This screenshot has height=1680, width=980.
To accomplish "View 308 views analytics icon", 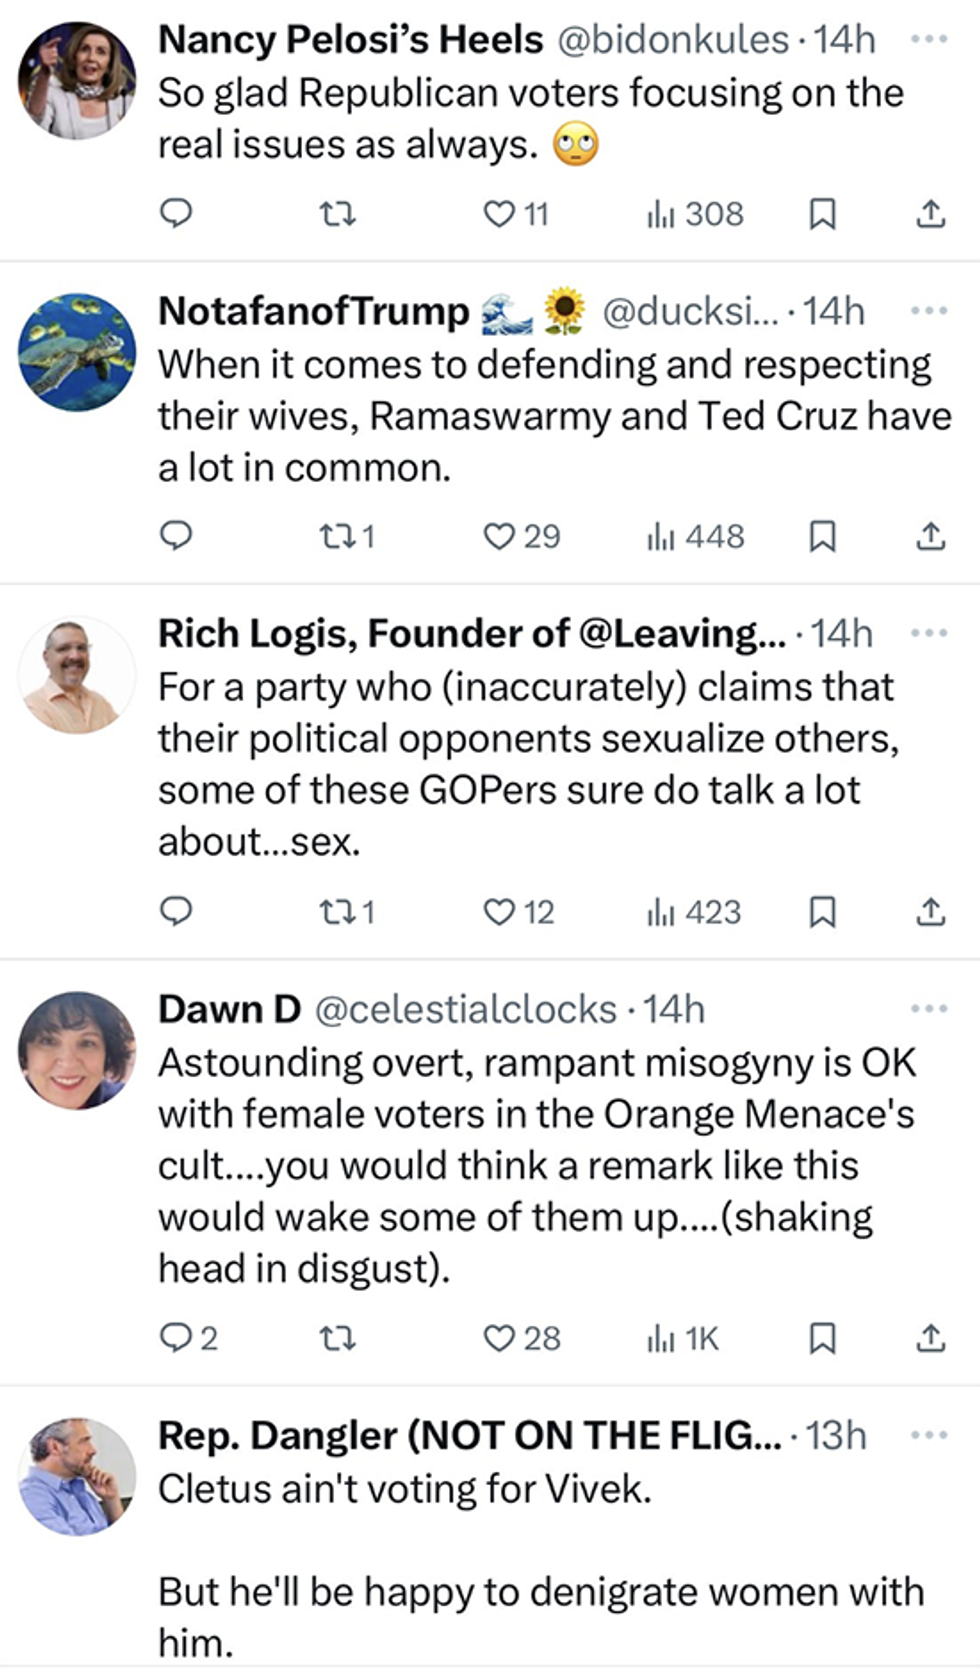I will point(695,213).
